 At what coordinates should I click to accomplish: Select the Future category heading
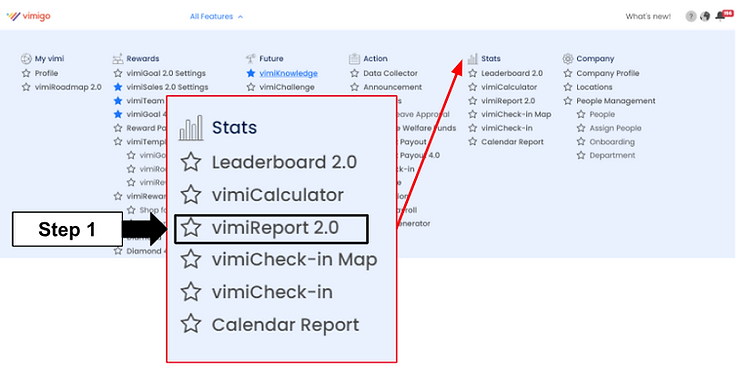click(x=271, y=59)
